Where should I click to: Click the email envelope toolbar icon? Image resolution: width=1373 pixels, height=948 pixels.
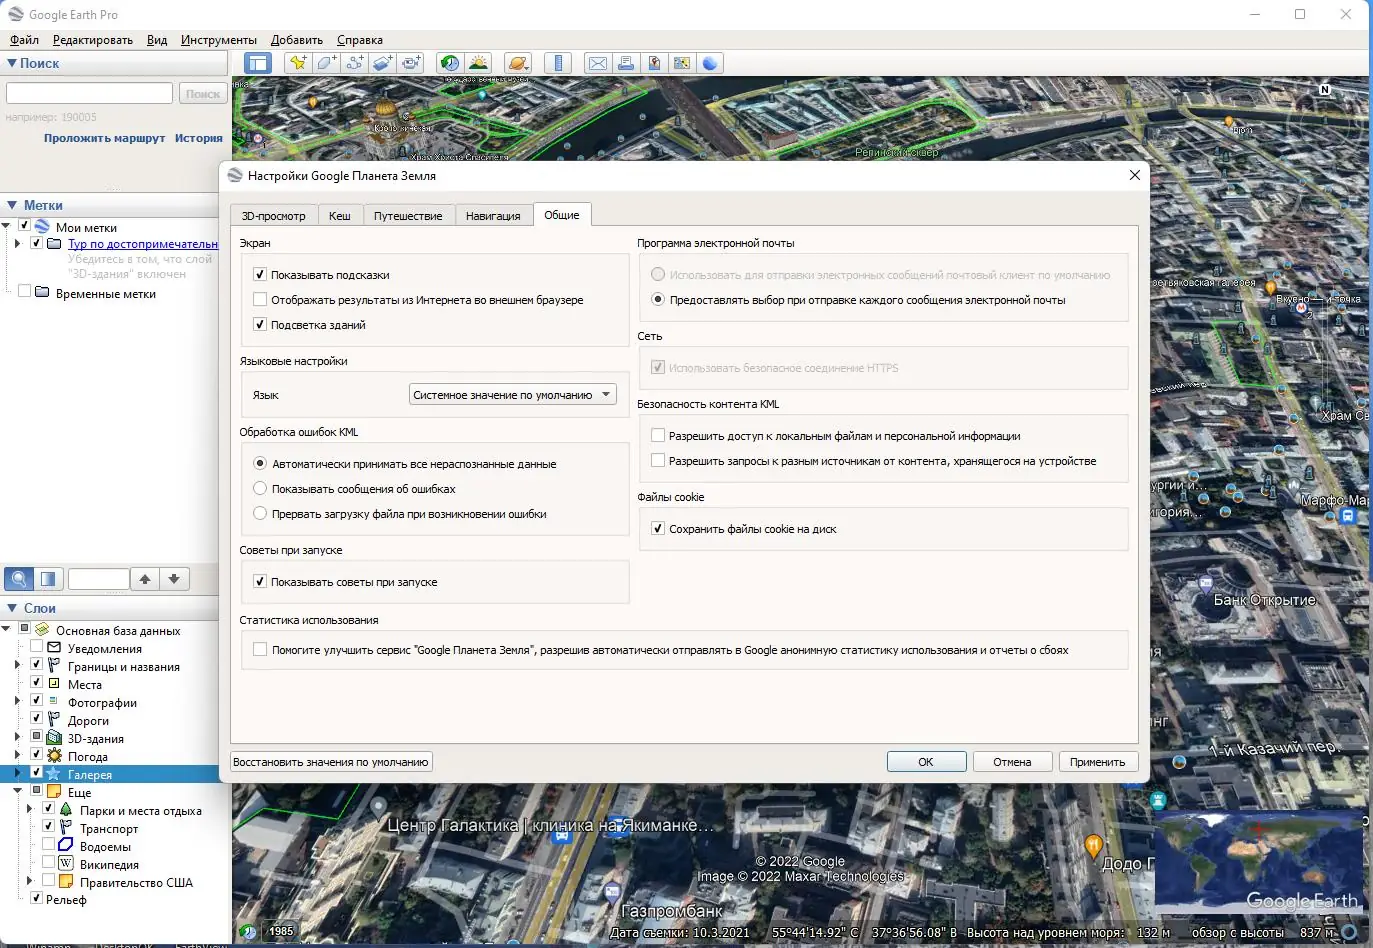pyautogui.click(x=598, y=63)
